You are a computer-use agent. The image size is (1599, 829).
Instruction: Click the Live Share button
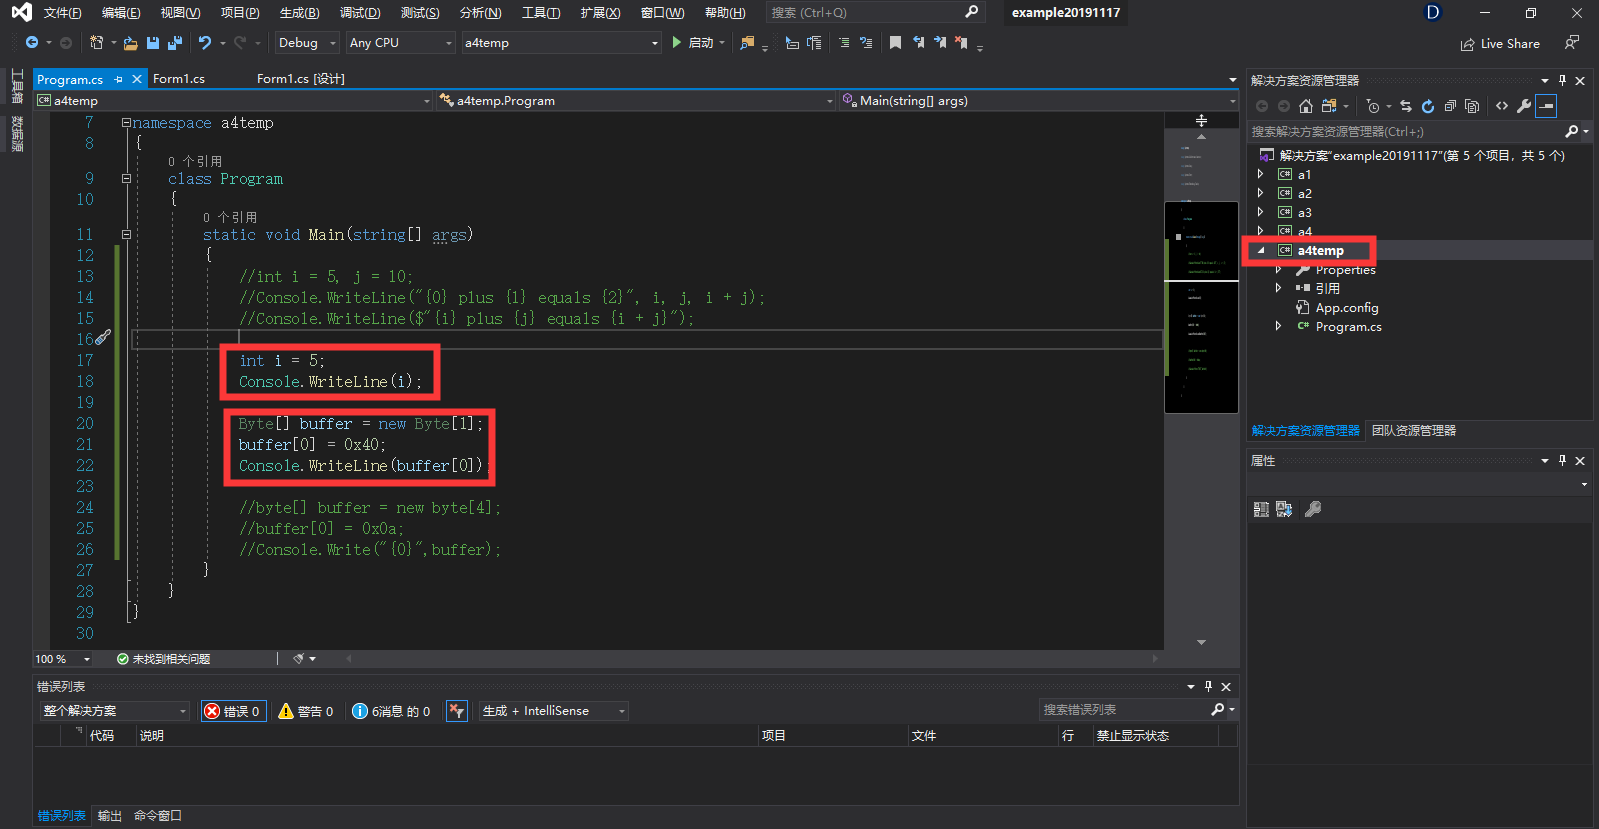pyautogui.click(x=1500, y=44)
